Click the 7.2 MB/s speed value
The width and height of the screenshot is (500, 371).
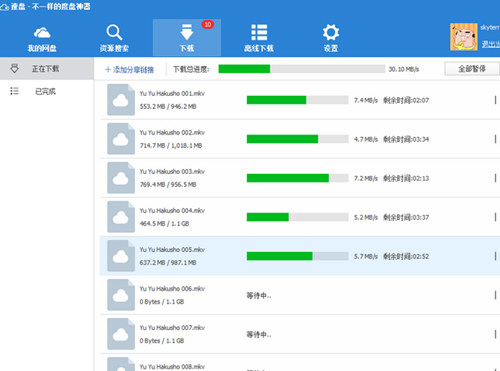366,178
